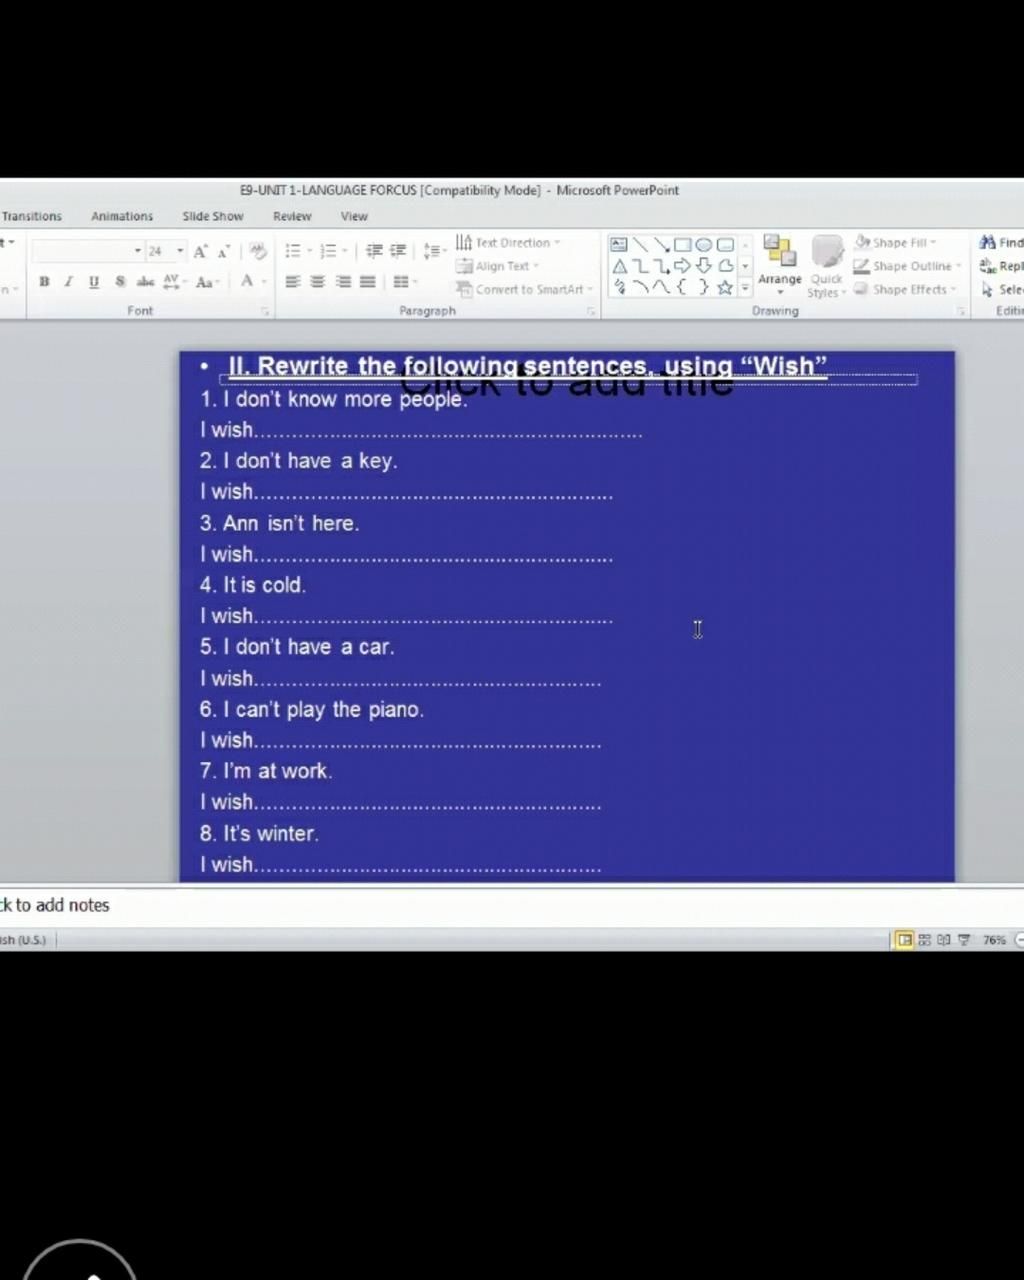Click Convert to SmartArt
Screen dimensions: 1024x1280
524,289
